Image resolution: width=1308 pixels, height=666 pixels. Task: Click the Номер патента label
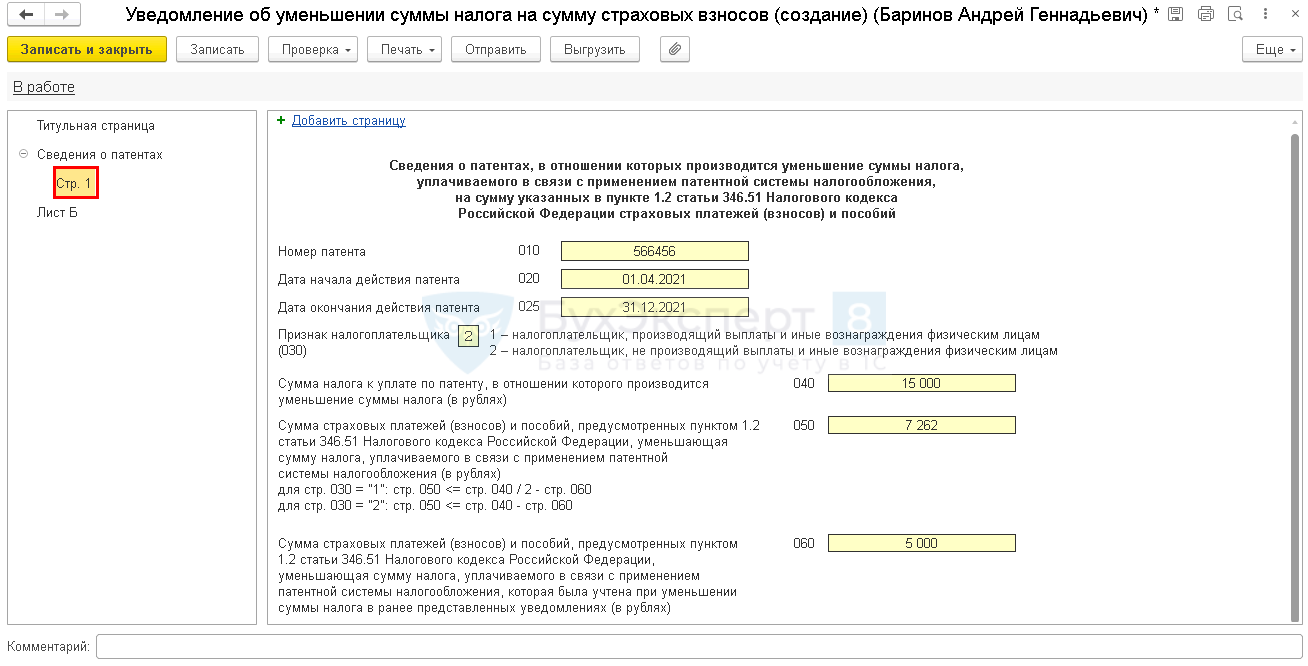point(322,251)
